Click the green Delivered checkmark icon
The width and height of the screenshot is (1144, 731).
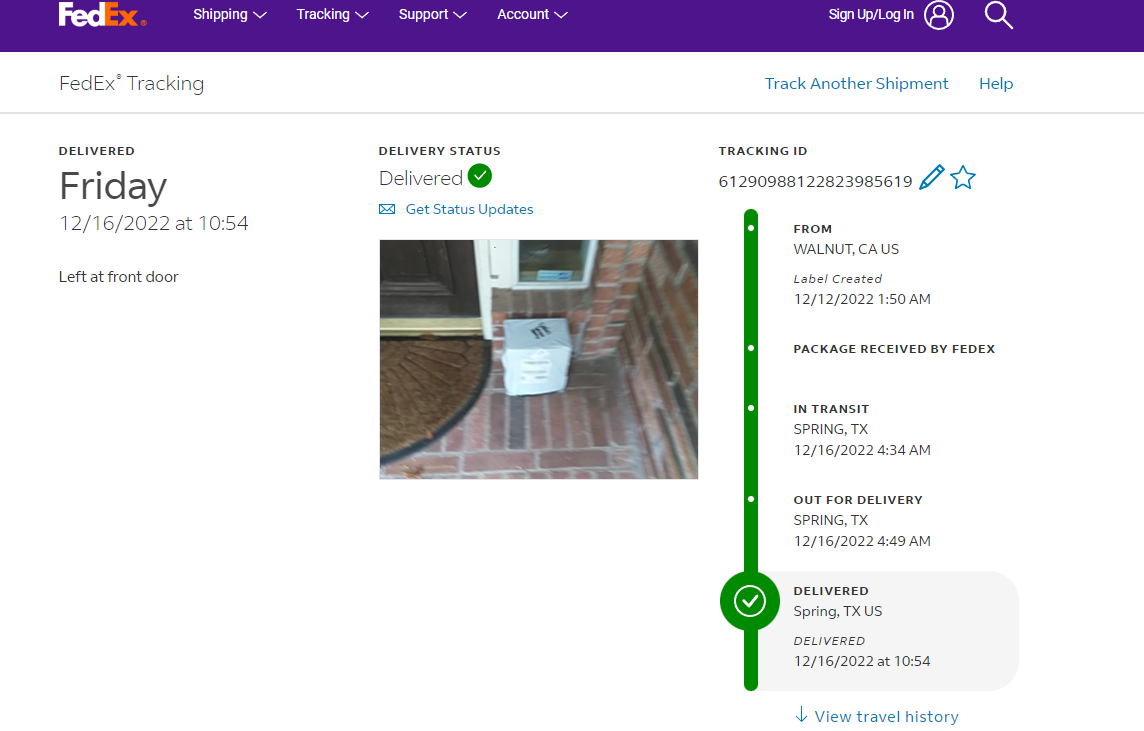480,177
